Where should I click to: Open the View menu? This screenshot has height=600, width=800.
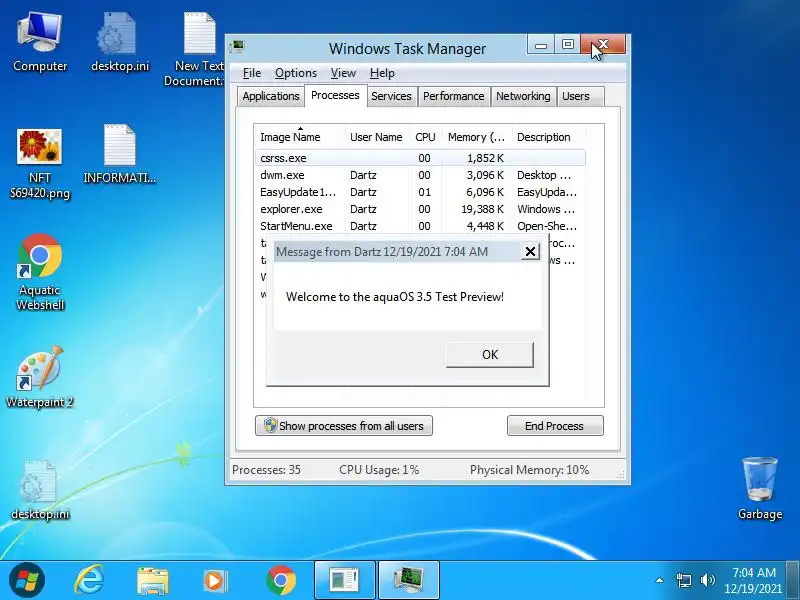pos(343,73)
